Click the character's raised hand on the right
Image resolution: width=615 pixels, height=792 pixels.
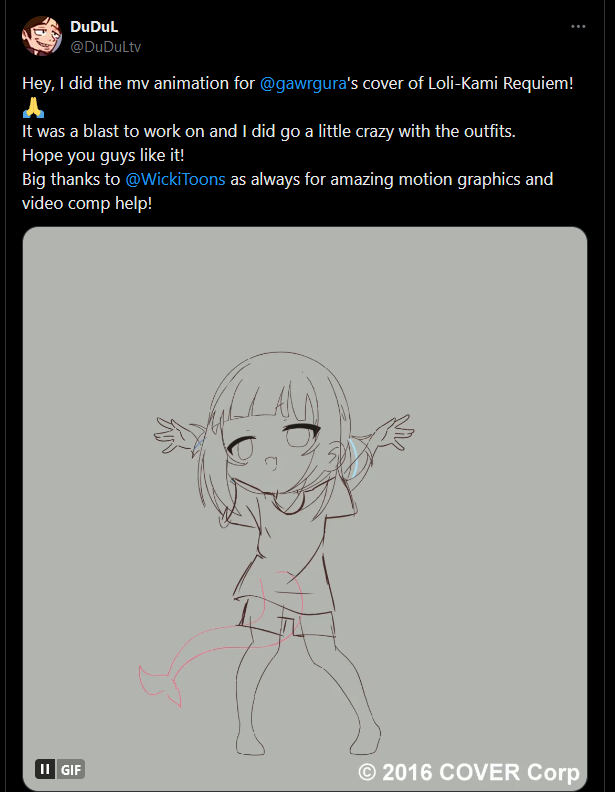[x=394, y=433]
